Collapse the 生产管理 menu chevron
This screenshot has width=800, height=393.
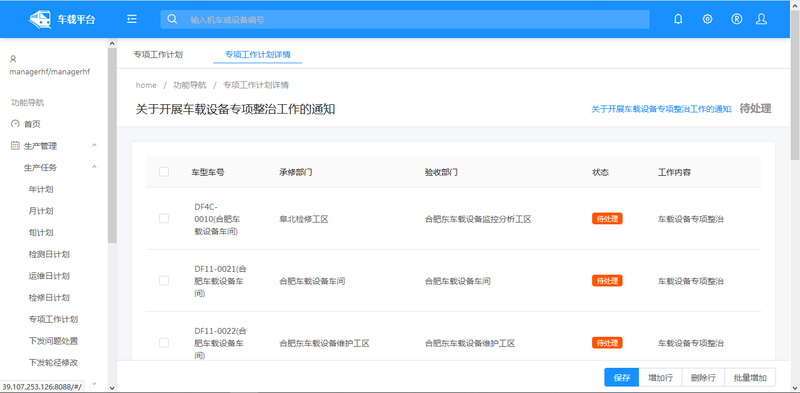pyautogui.click(x=94, y=146)
